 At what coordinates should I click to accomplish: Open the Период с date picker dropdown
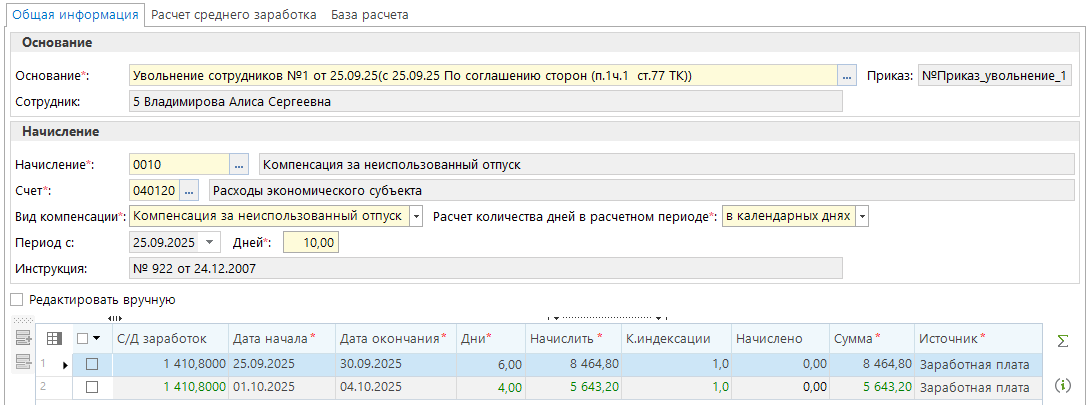tap(209, 242)
